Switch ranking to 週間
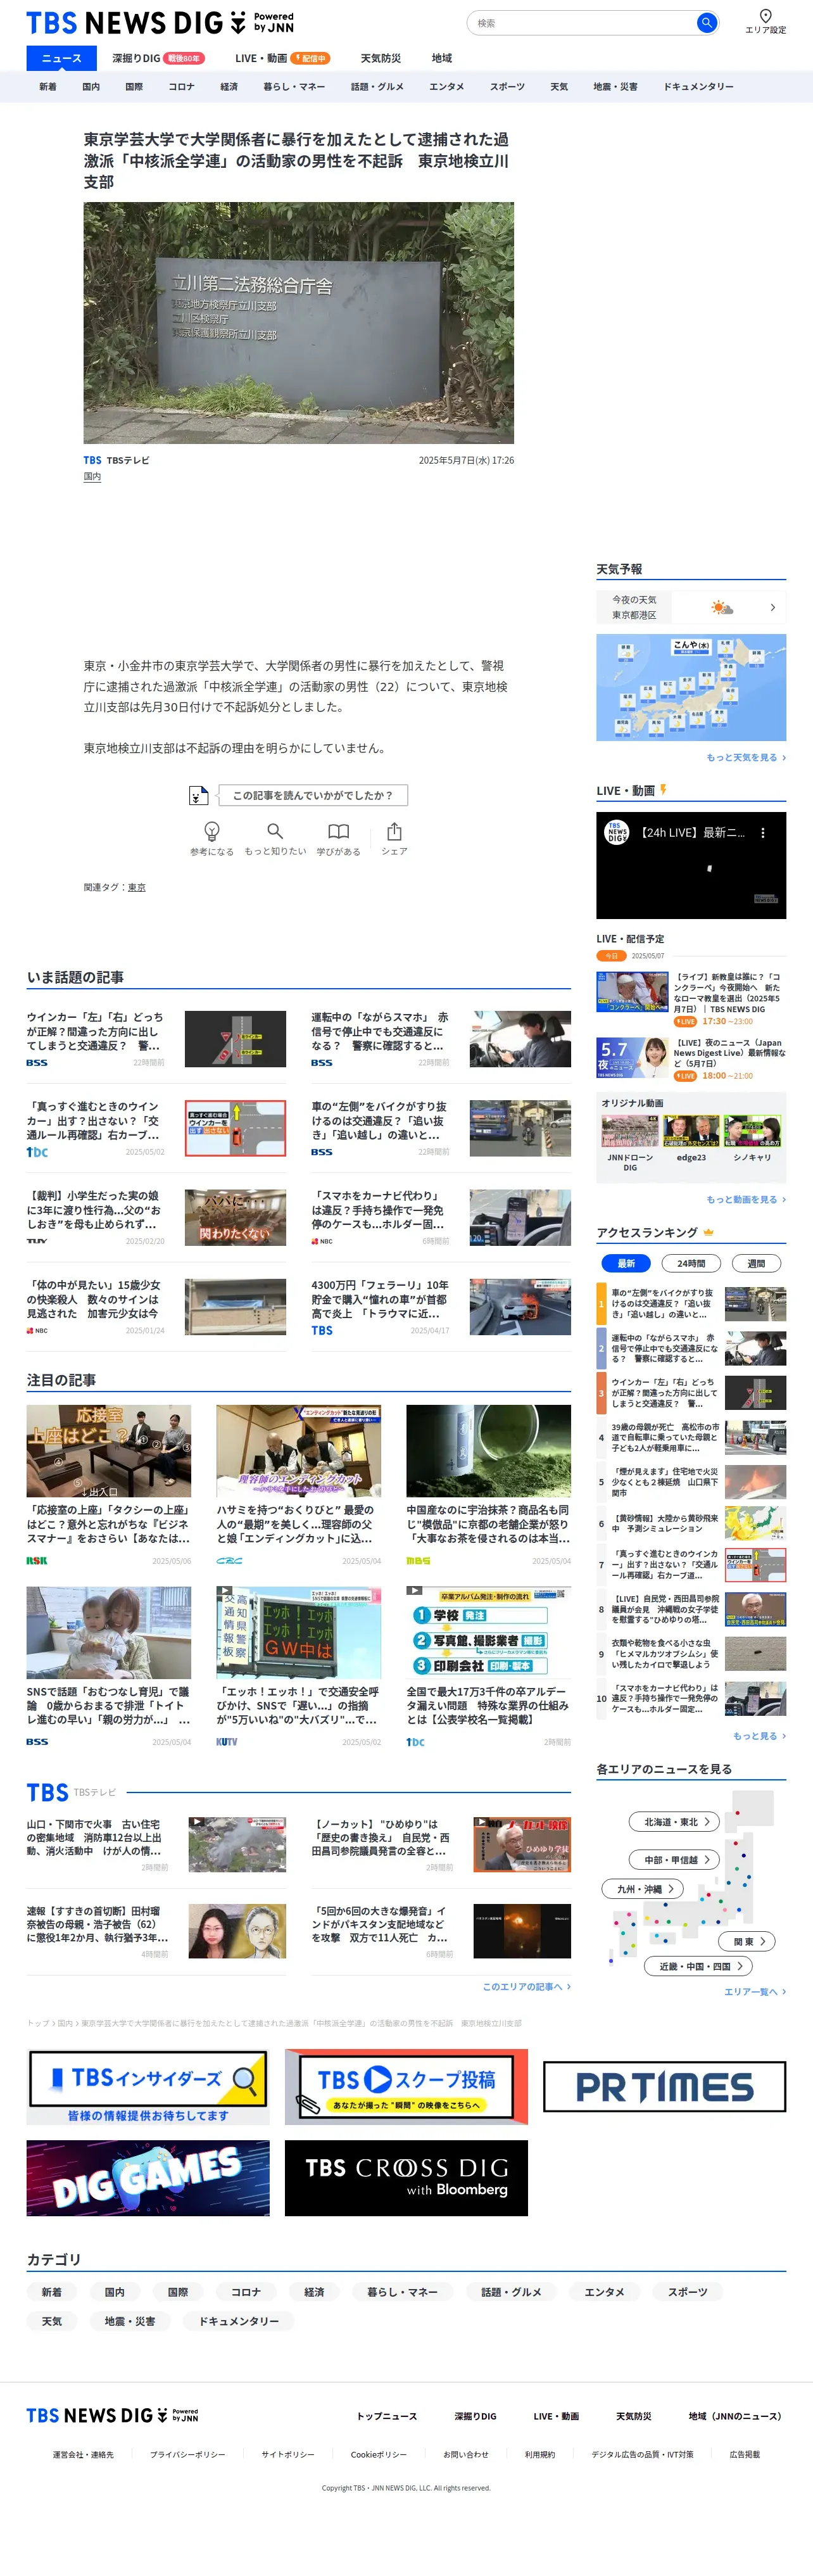 point(756,1264)
